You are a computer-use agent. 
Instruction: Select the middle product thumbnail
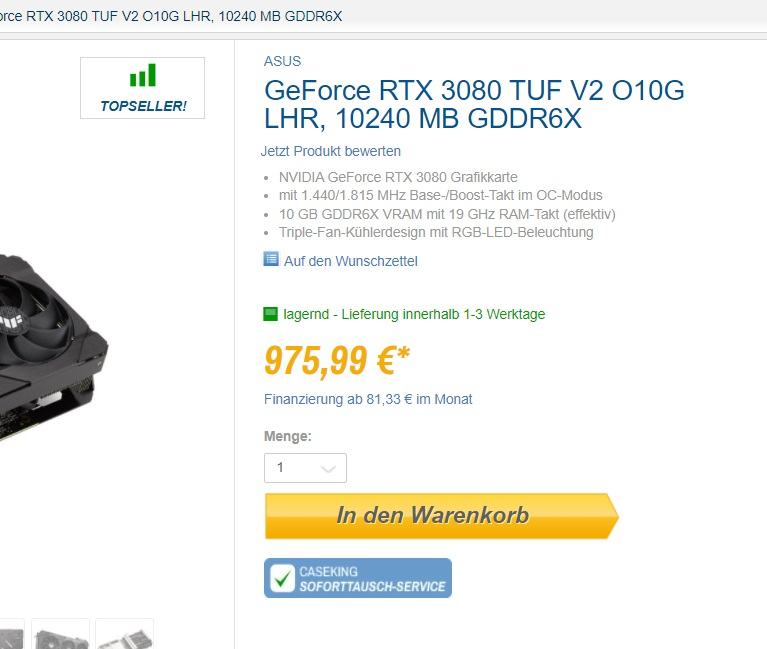[61, 634]
